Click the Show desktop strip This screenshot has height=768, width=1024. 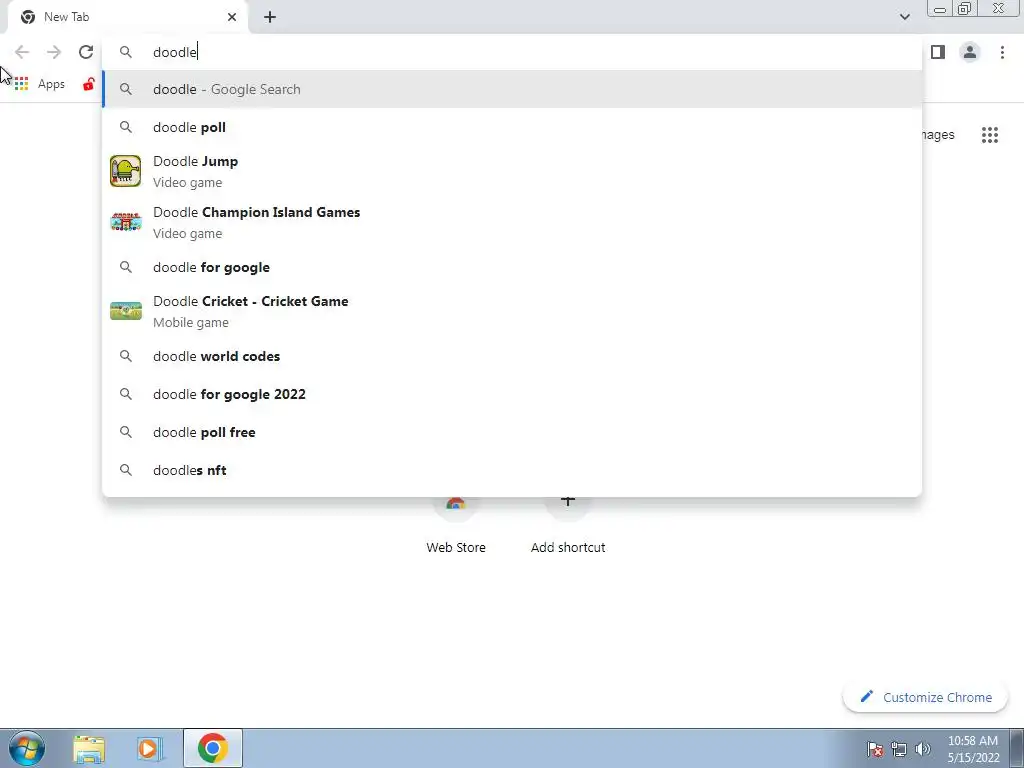pos(1016,748)
